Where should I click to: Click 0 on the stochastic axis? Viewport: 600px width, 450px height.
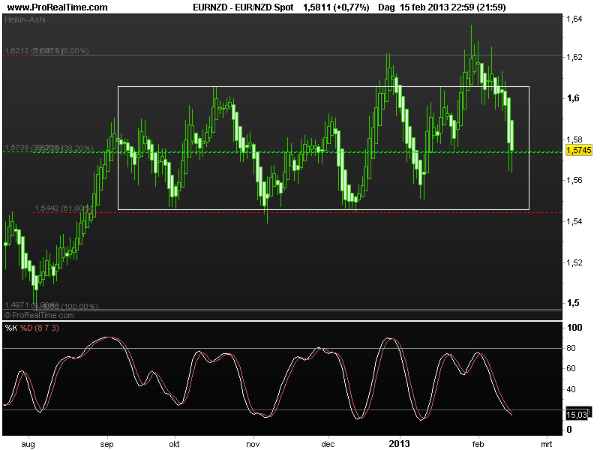tap(569, 430)
